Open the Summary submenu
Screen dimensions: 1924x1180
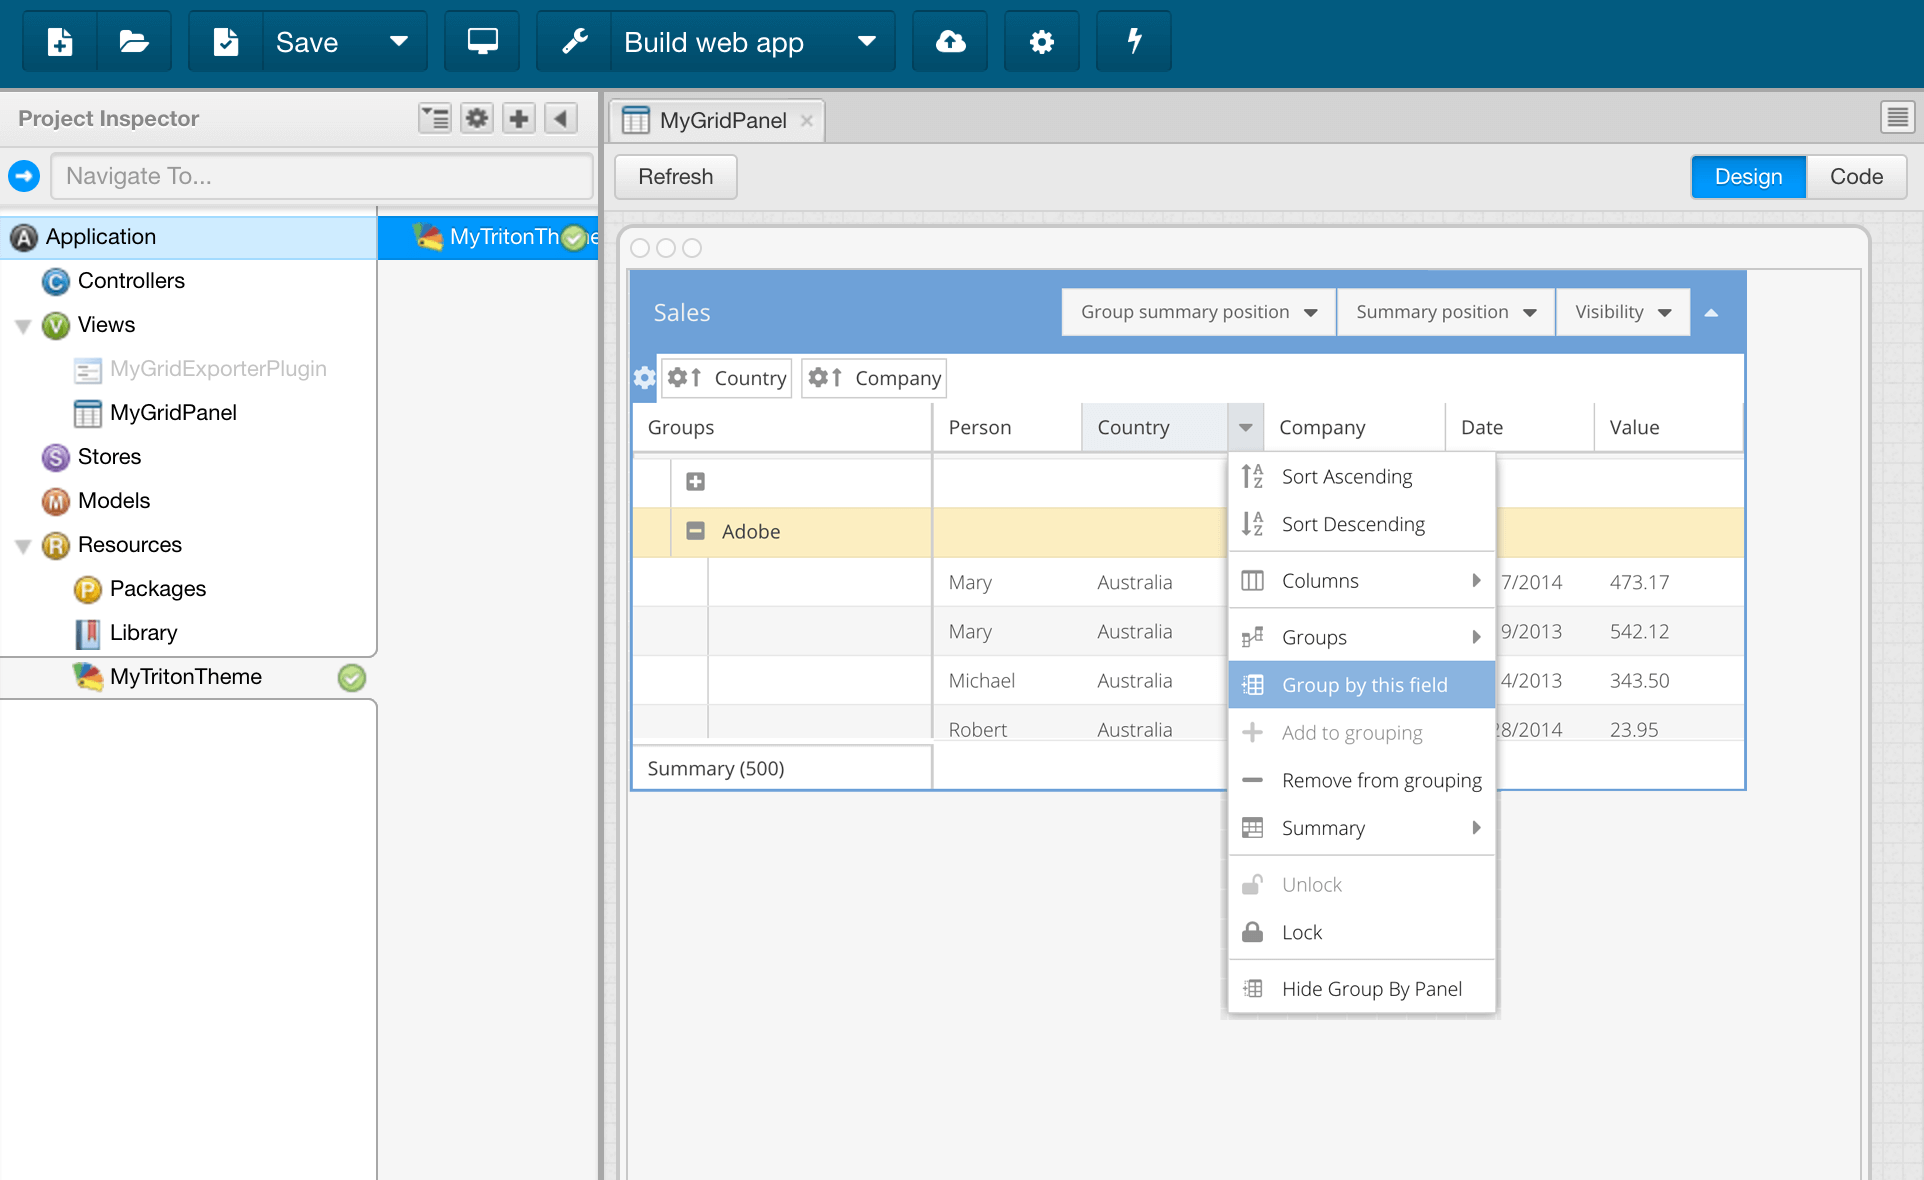[x=1361, y=828]
